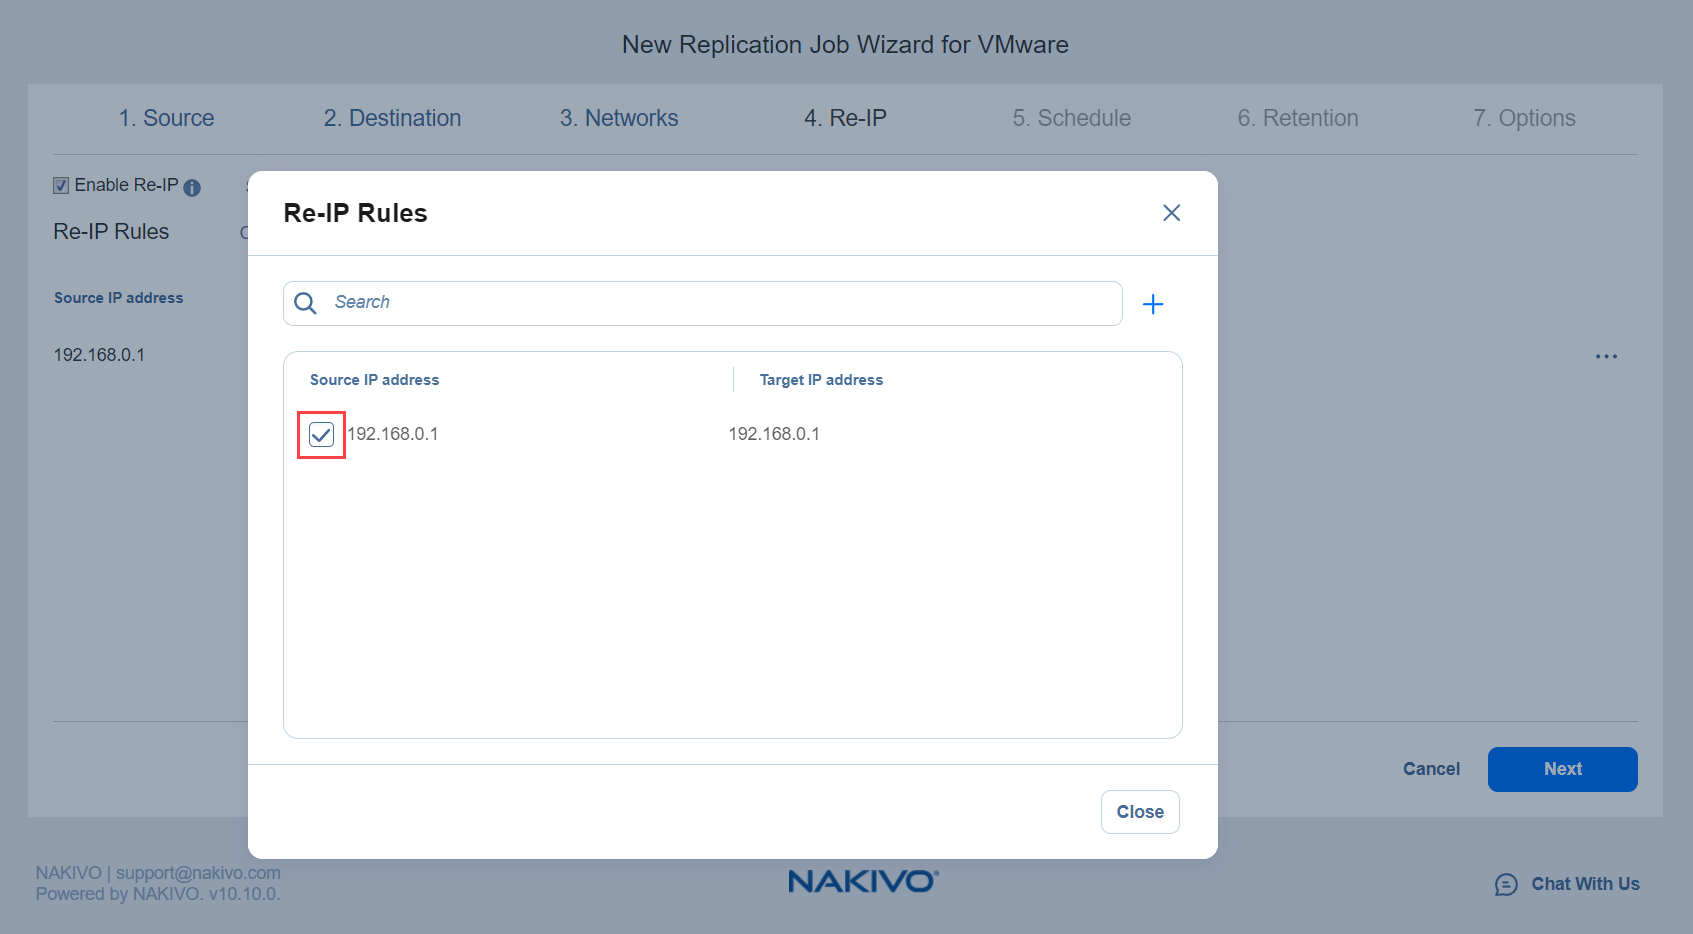The height and width of the screenshot is (934, 1693).
Task: Click the NAKIVO logo in footer
Action: coord(862,881)
